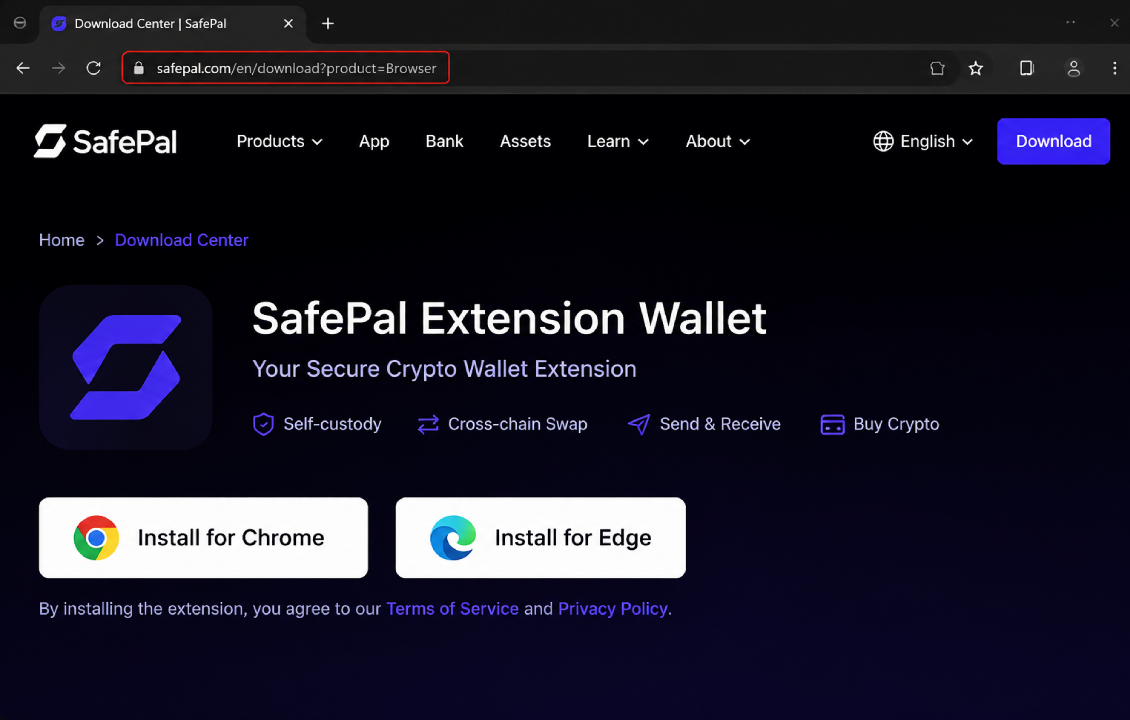
Task: Click Install for Edge
Action: 540,538
